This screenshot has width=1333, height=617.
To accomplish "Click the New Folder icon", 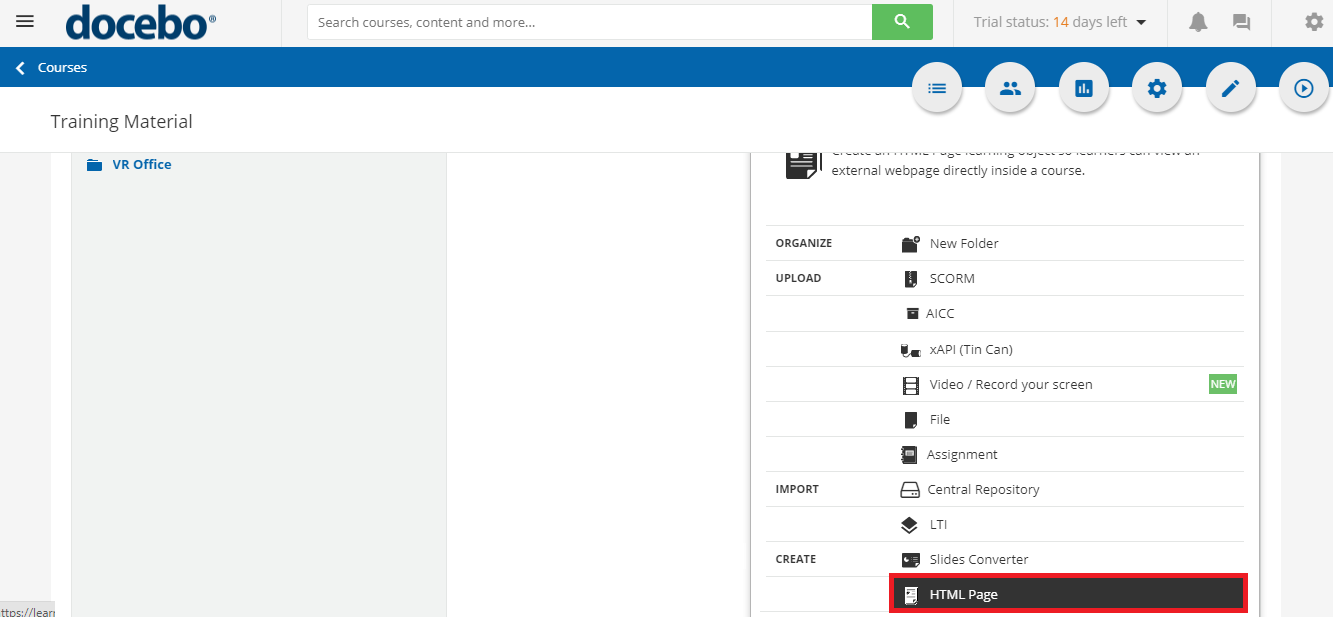I will (x=910, y=243).
